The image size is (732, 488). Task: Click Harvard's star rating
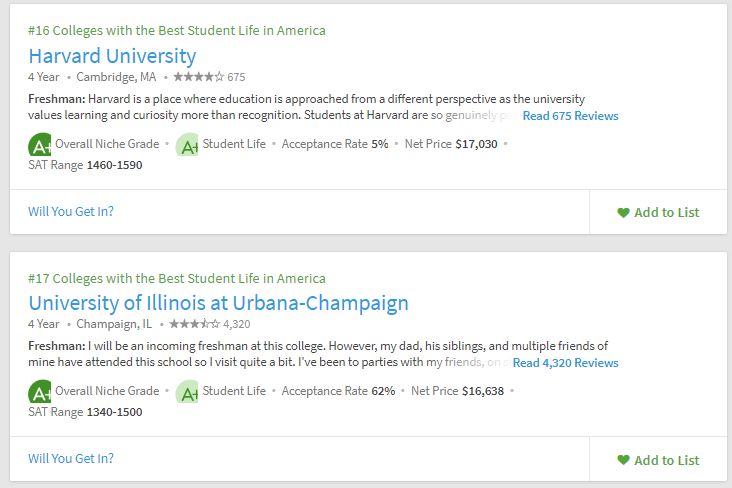(x=199, y=77)
